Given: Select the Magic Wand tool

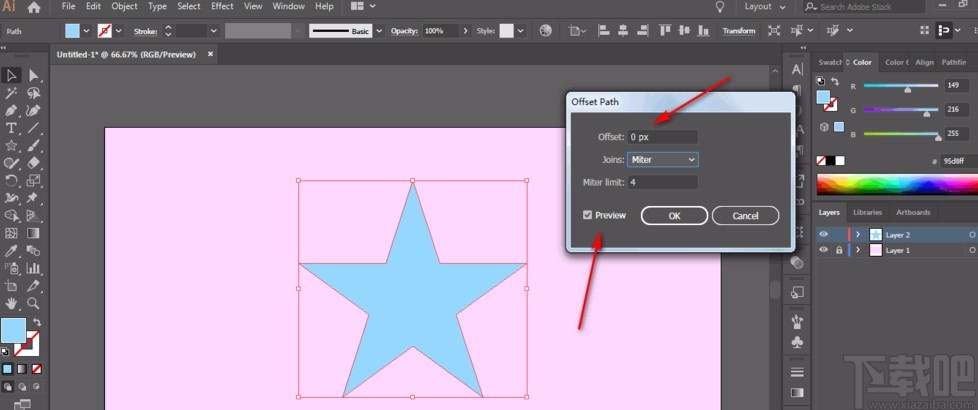Looking at the screenshot, I should click(11, 93).
